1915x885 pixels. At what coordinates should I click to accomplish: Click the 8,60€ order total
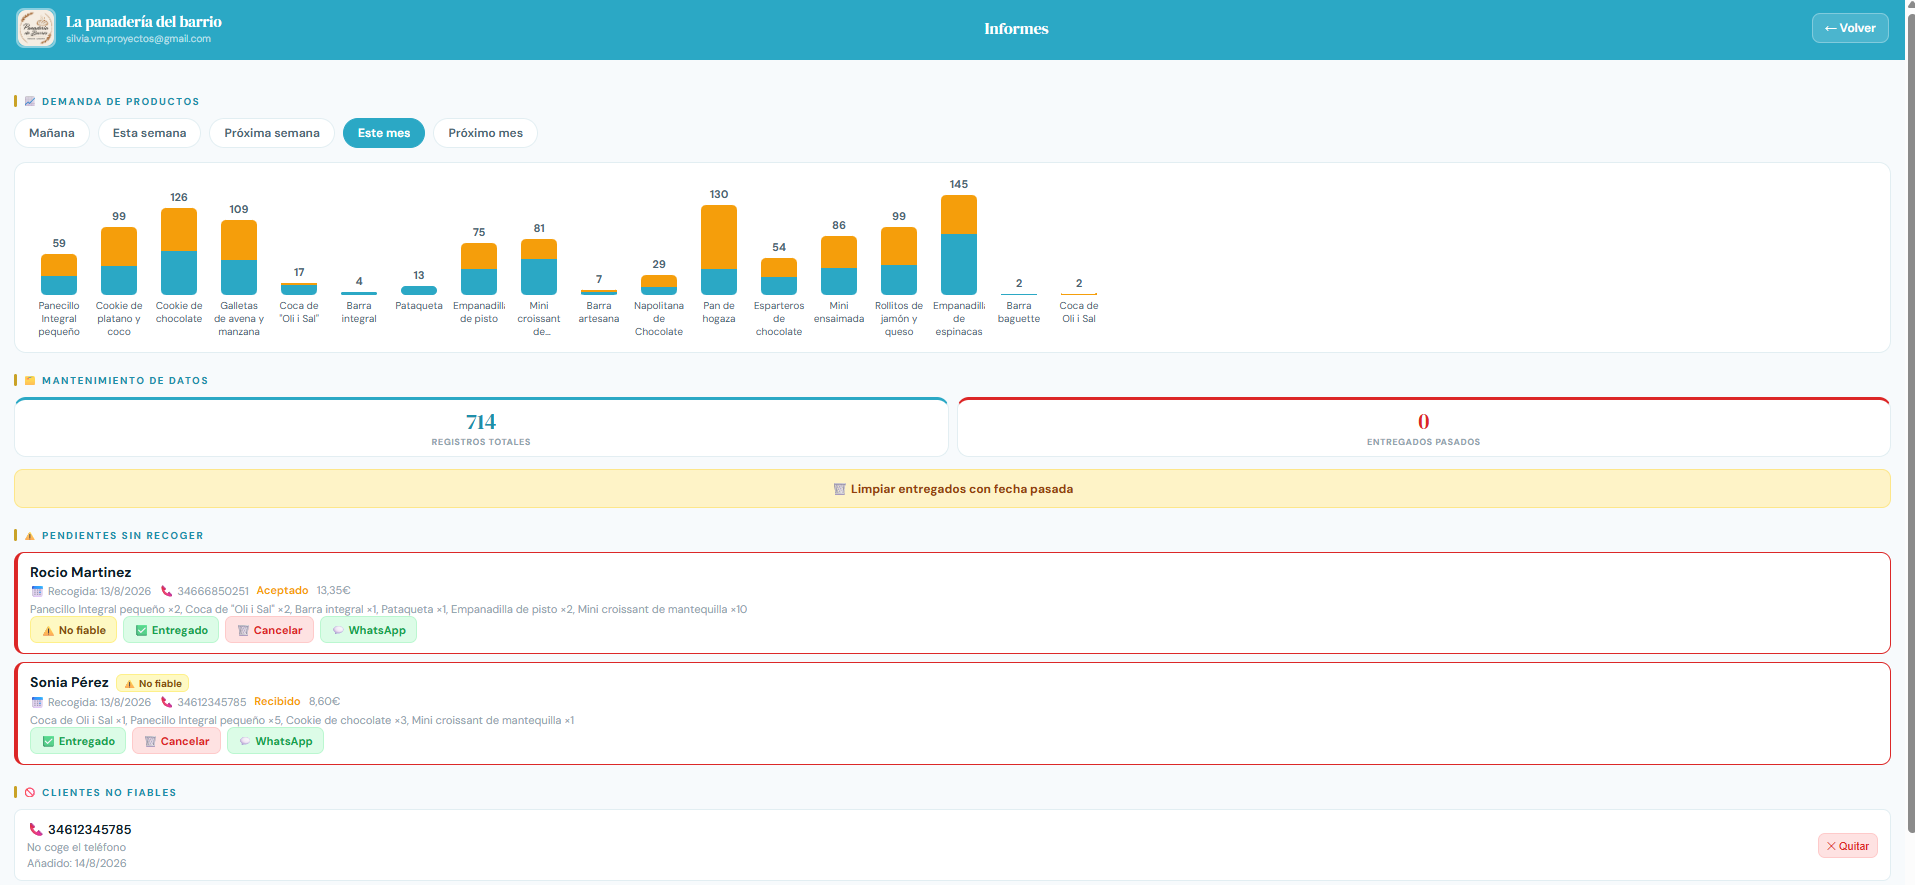click(x=325, y=701)
